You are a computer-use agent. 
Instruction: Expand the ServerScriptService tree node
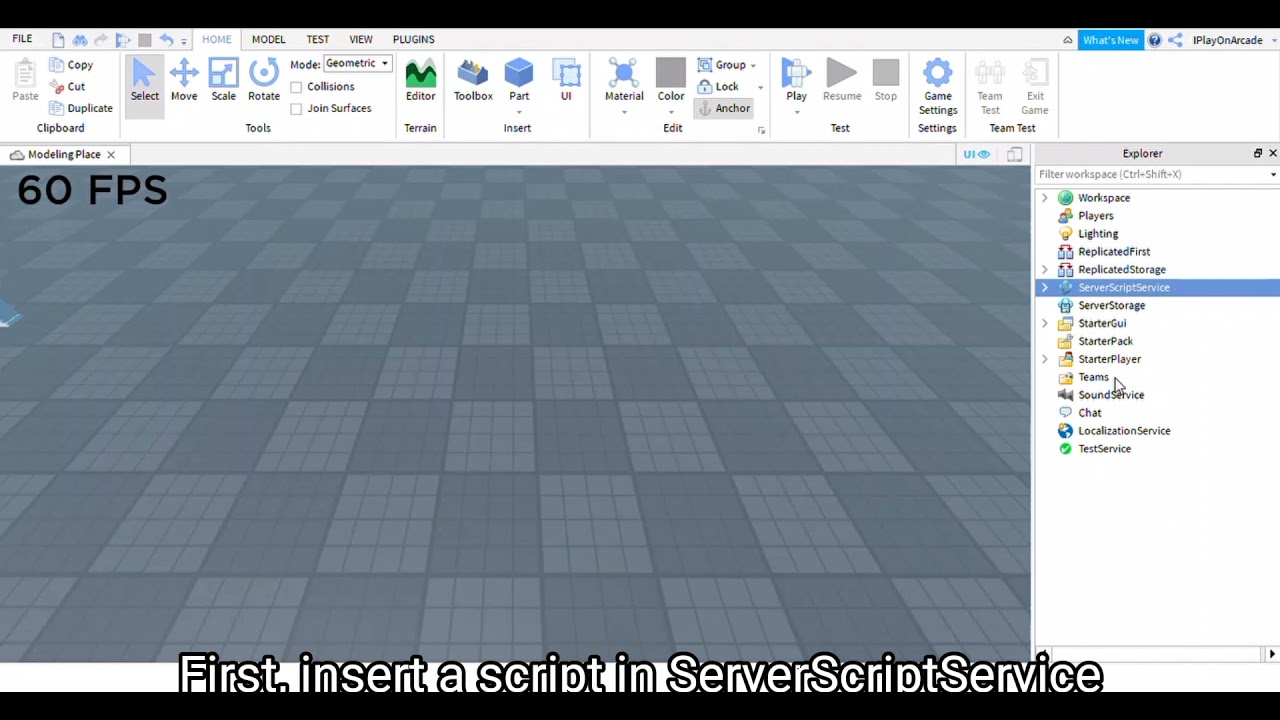1045,288
